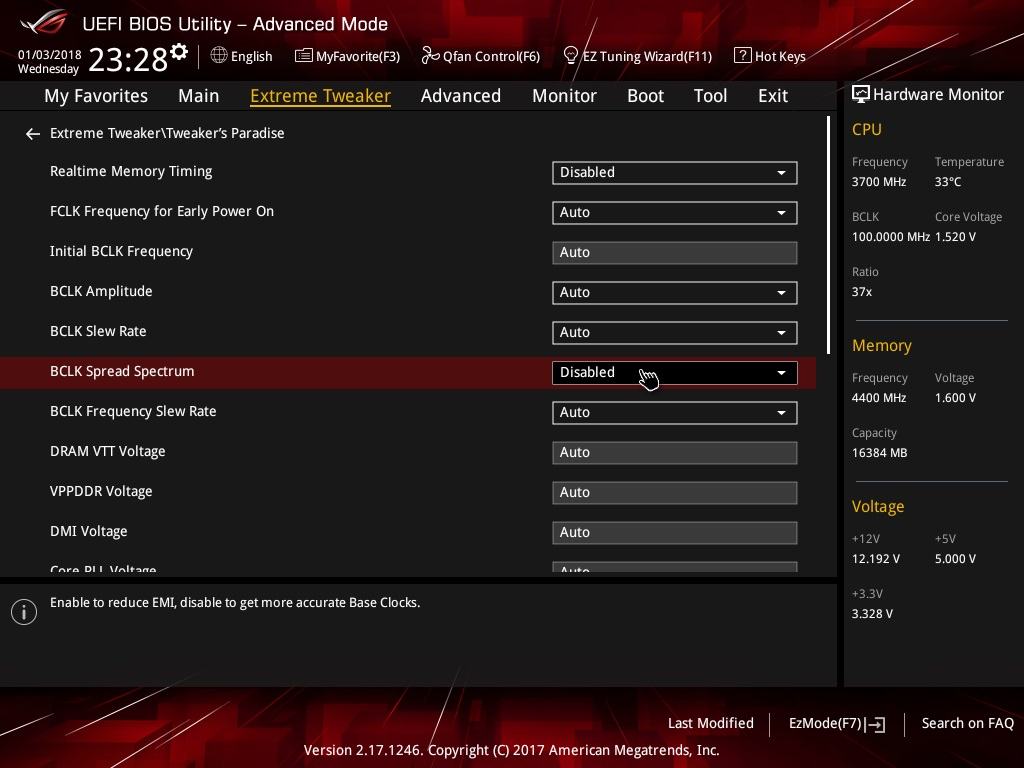Click the Tweaker's Paradise breadcrumb text

[226, 133]
